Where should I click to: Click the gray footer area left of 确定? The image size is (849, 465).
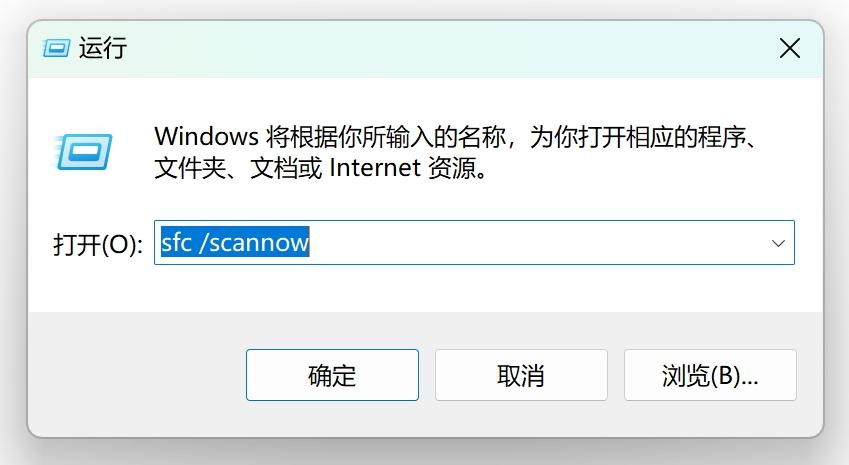click(x=135, y=375)
